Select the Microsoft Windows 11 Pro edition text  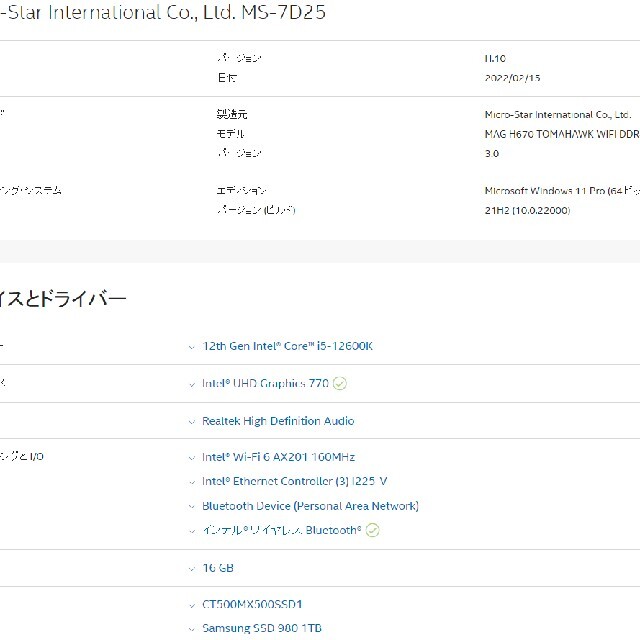tap(562, 191)
